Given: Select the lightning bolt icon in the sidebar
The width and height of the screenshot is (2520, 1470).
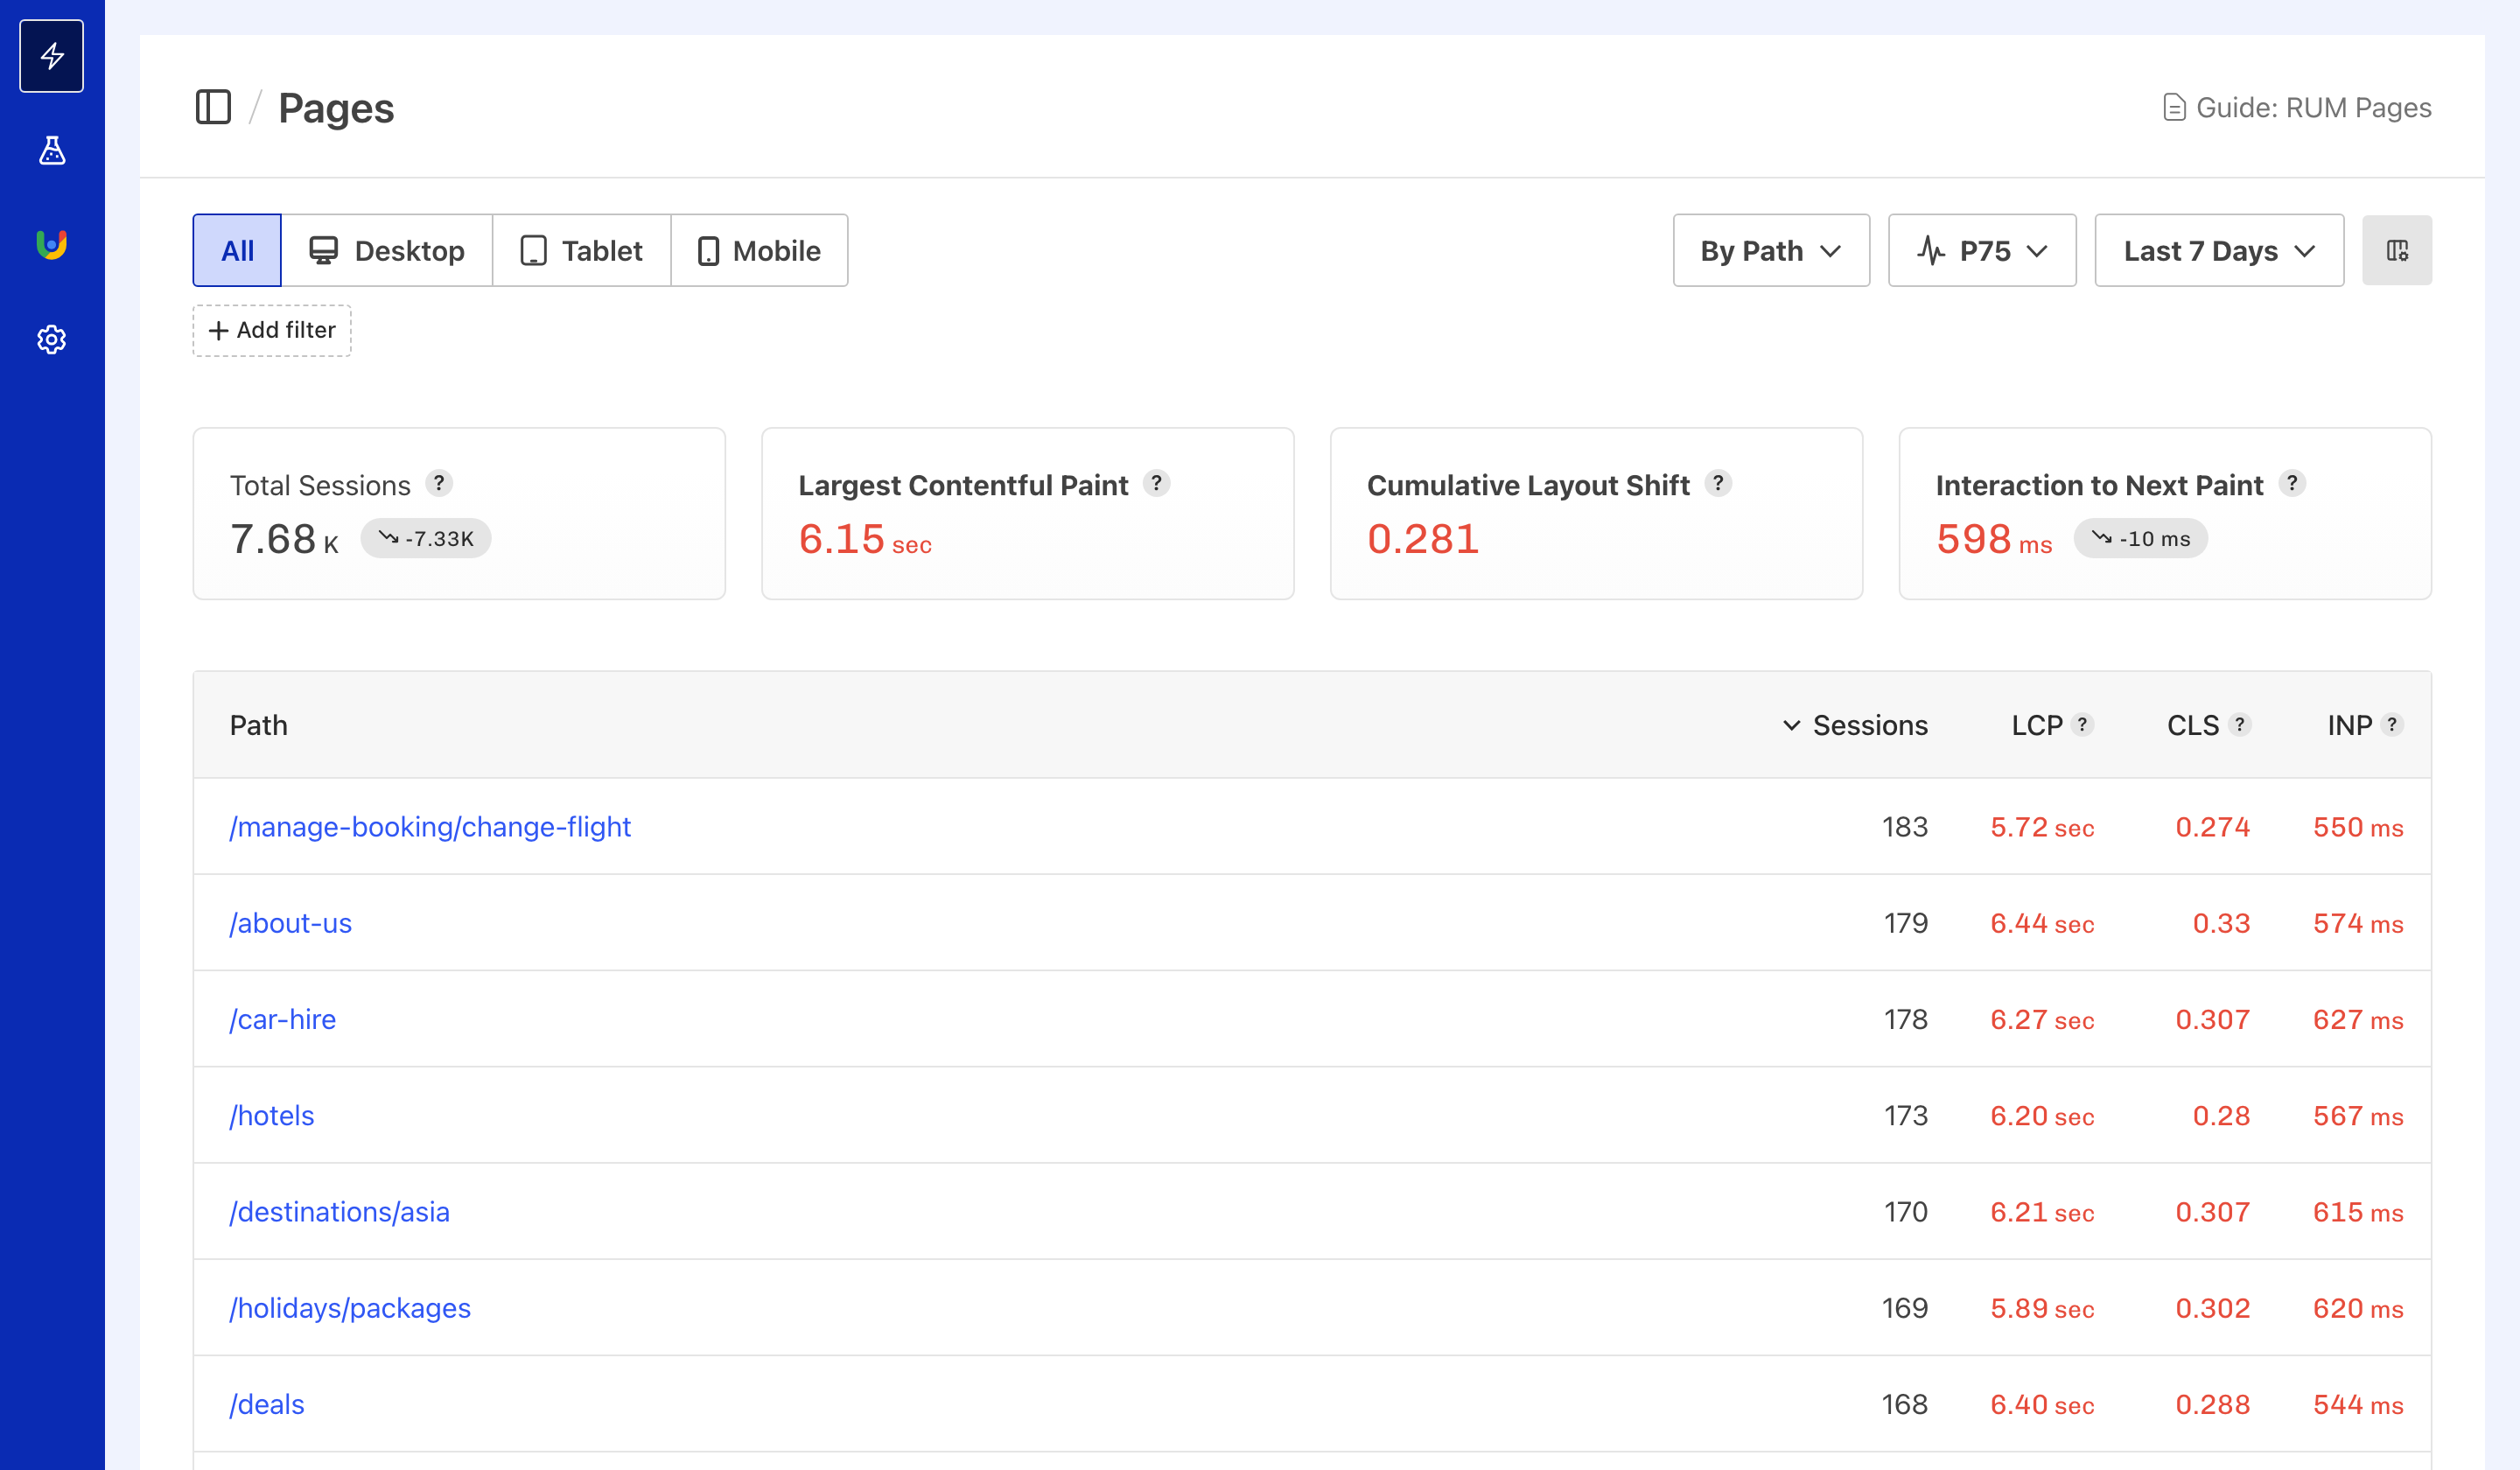Looking at the screenshot, I should click(x=51, y=56).
